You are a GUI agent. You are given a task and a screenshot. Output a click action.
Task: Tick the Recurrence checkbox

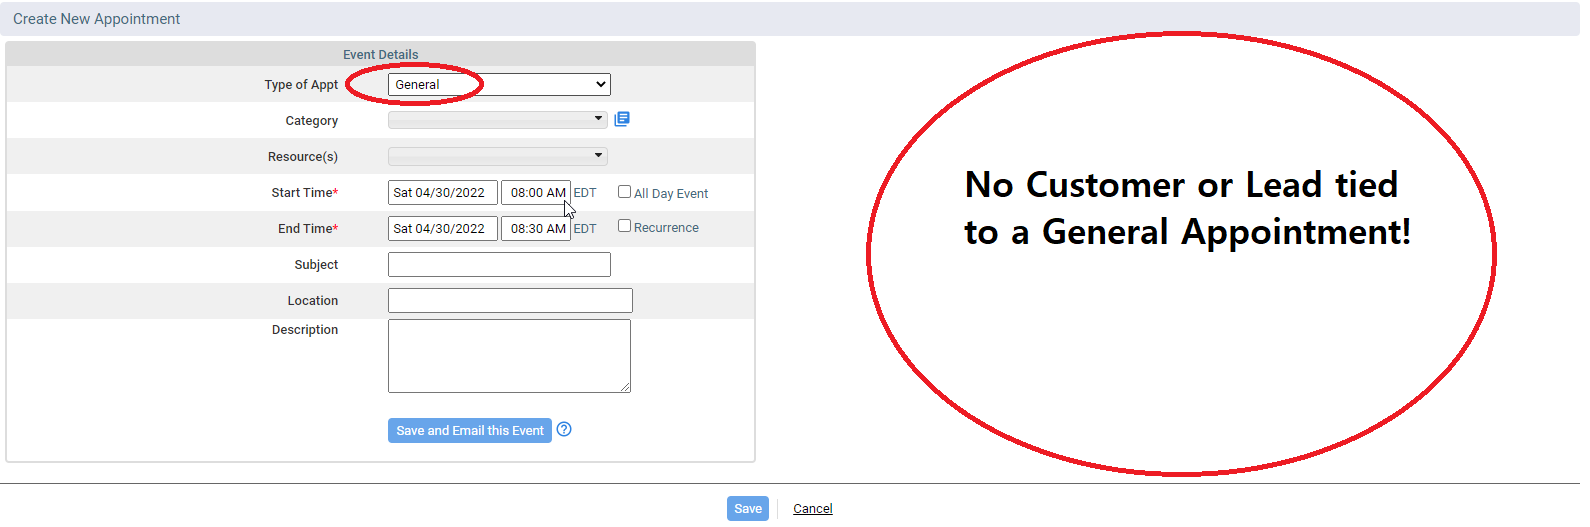click(624, 226)
